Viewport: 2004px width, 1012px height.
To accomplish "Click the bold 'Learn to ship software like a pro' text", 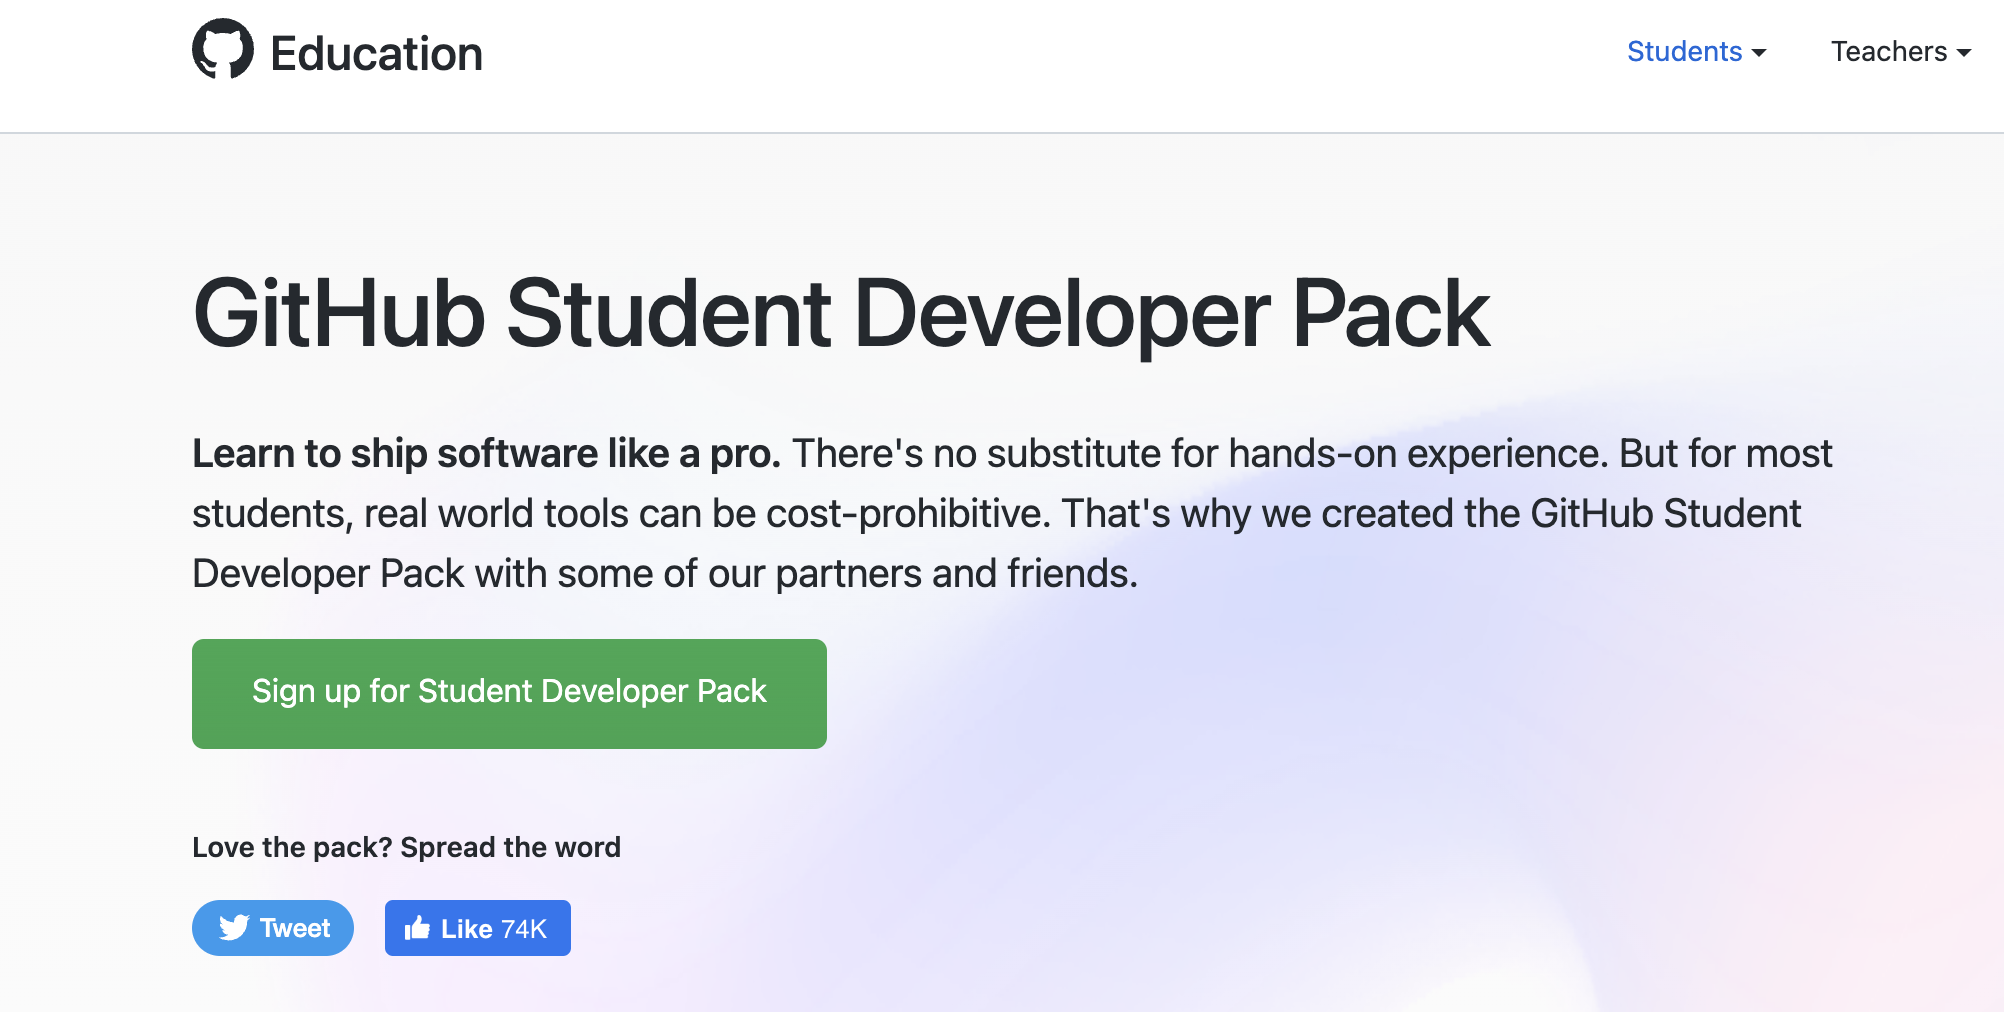I will click(486, 454).
